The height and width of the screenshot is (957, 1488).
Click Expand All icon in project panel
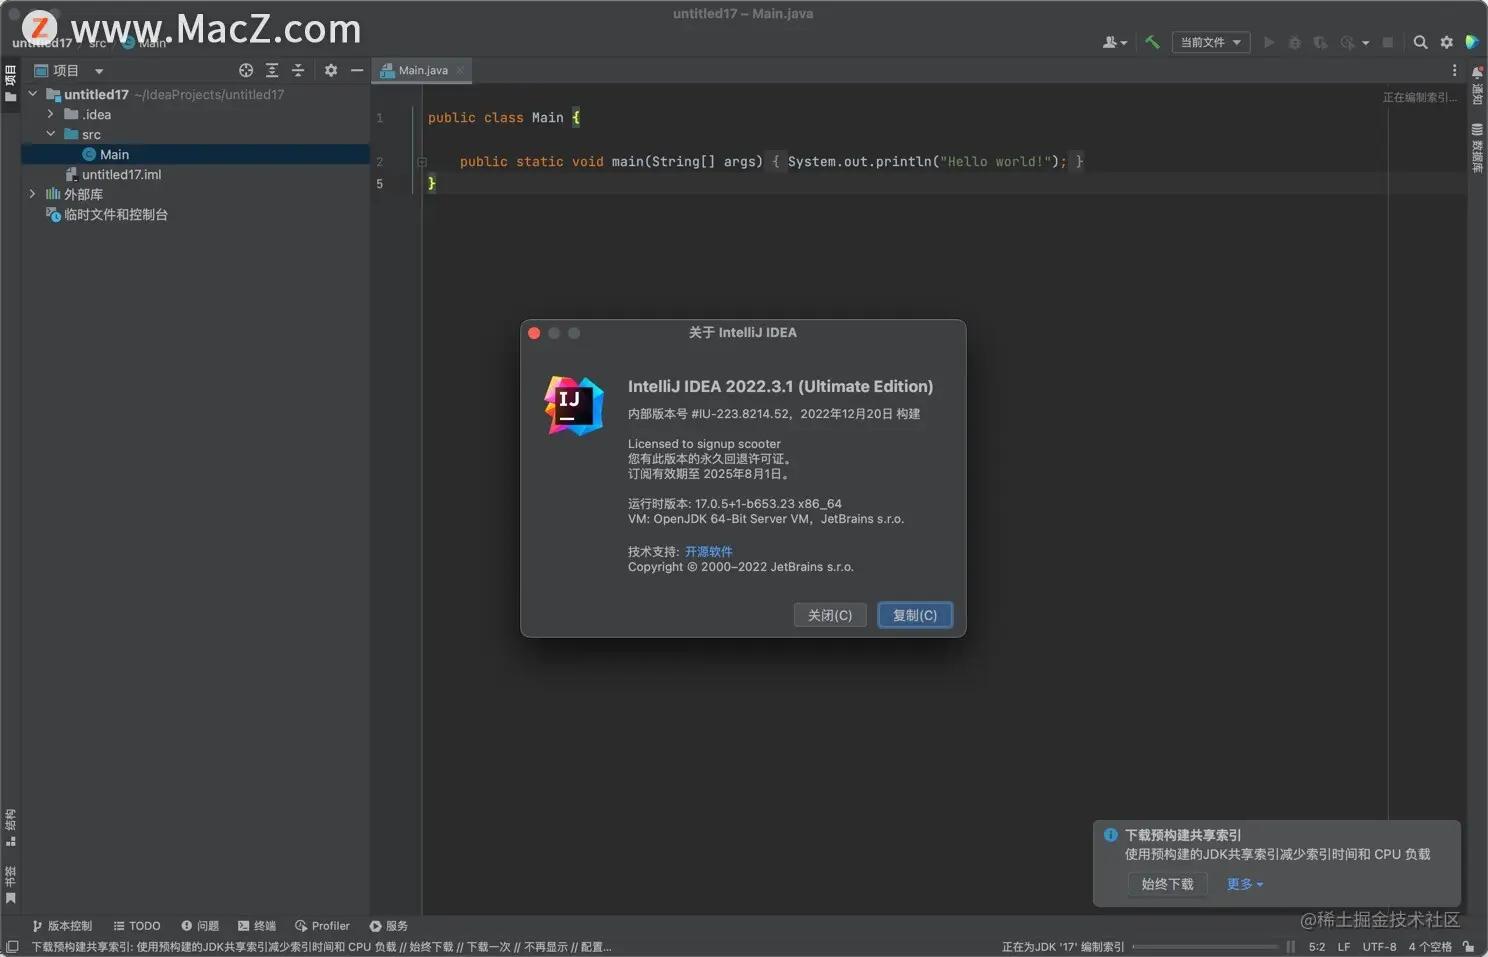pos(272,70)
